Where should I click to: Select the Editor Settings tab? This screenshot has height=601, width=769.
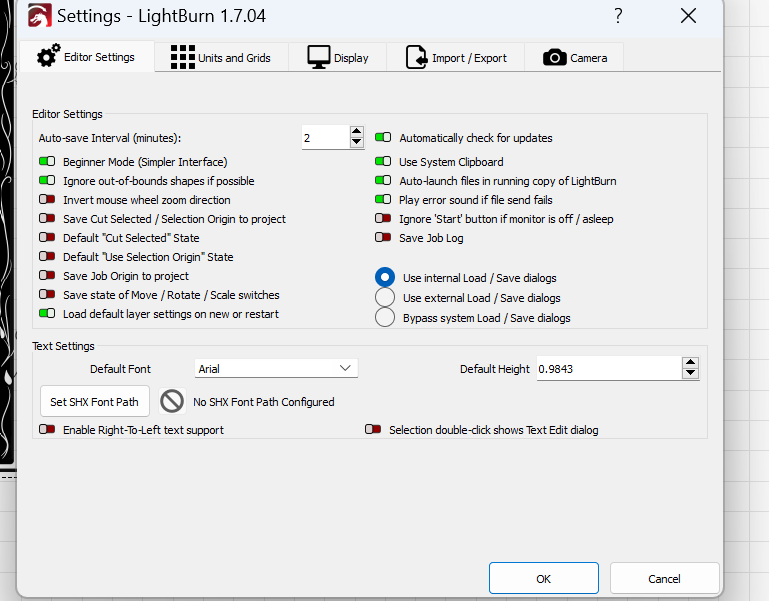87,57
